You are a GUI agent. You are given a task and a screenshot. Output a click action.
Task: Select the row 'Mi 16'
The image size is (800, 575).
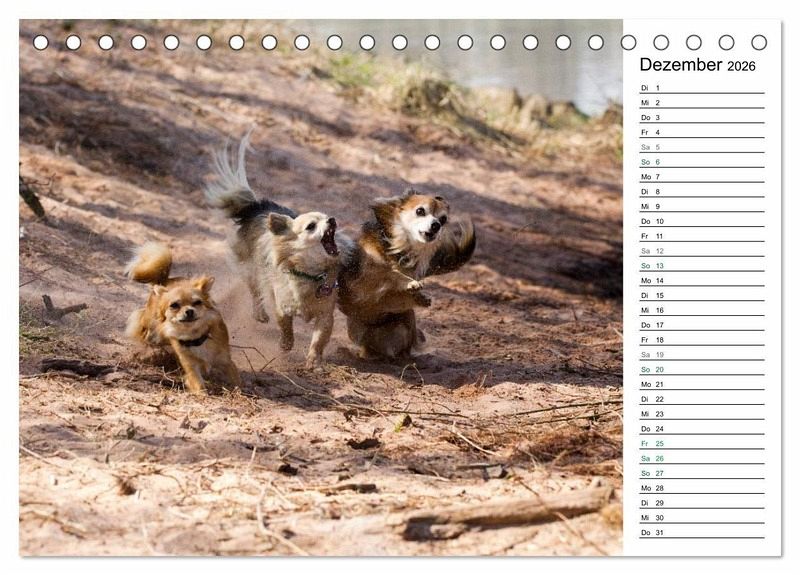(x=702, y=310)
